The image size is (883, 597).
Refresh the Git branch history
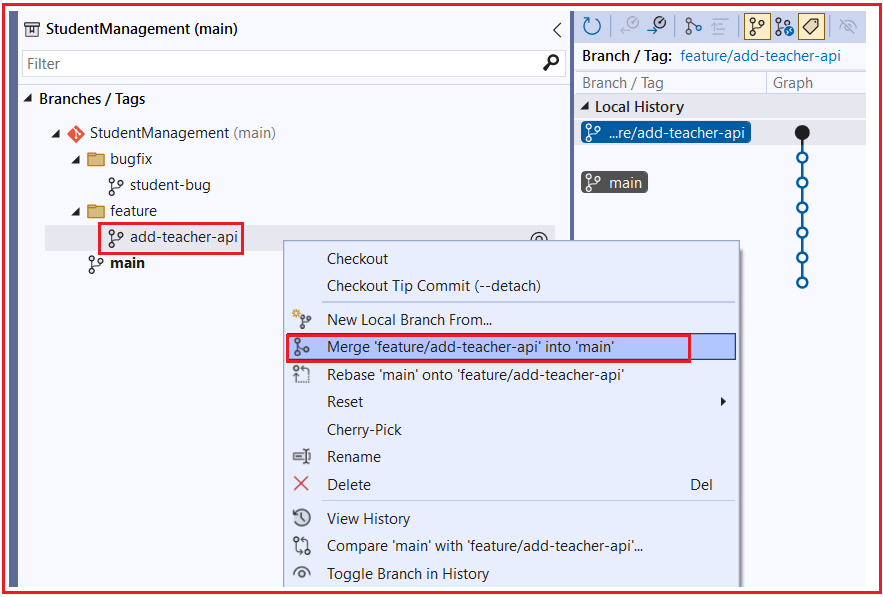590,26
